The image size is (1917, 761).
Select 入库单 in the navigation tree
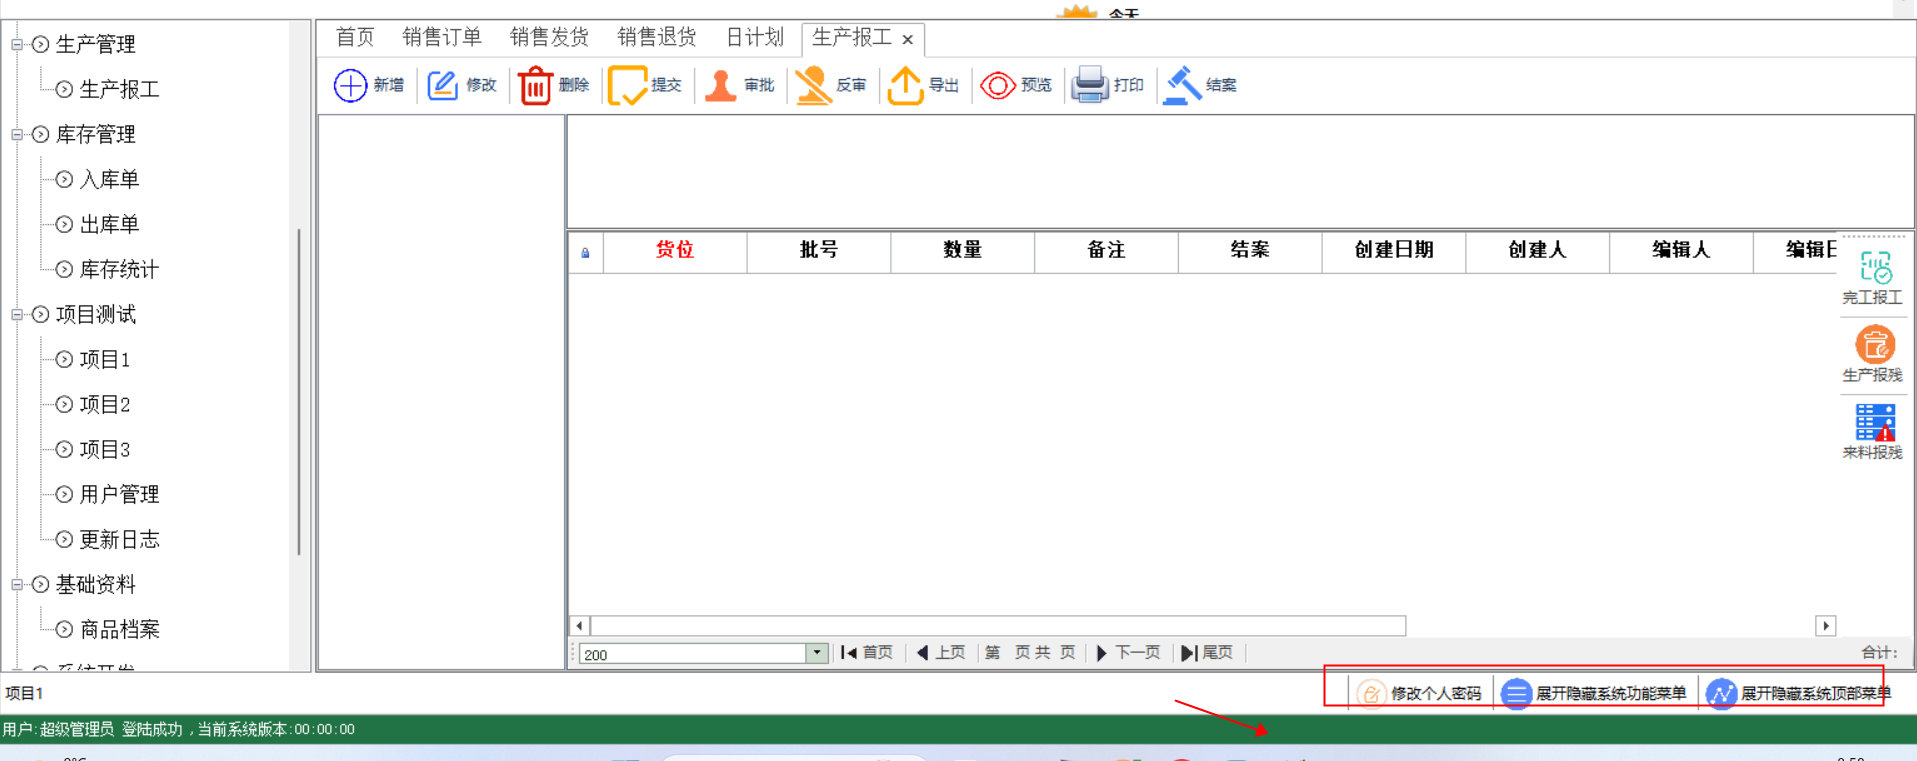[109, 180]
